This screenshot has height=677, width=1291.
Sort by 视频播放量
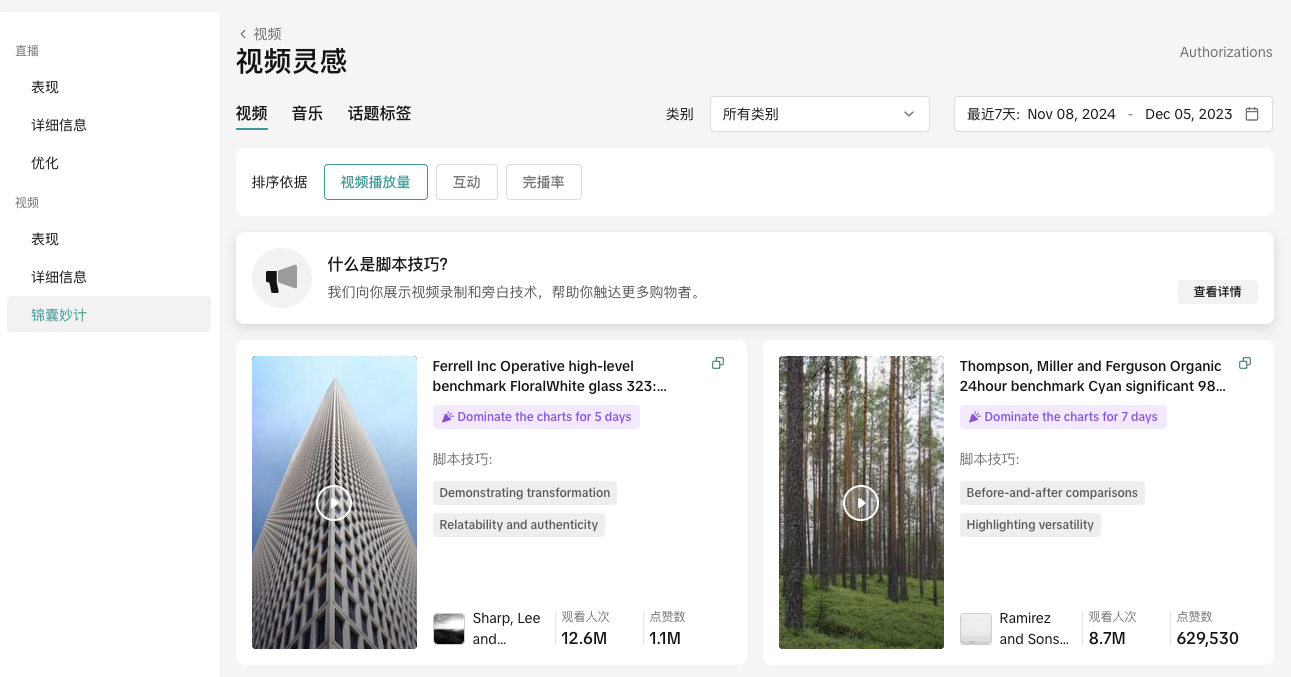click(x=375, y=182)
